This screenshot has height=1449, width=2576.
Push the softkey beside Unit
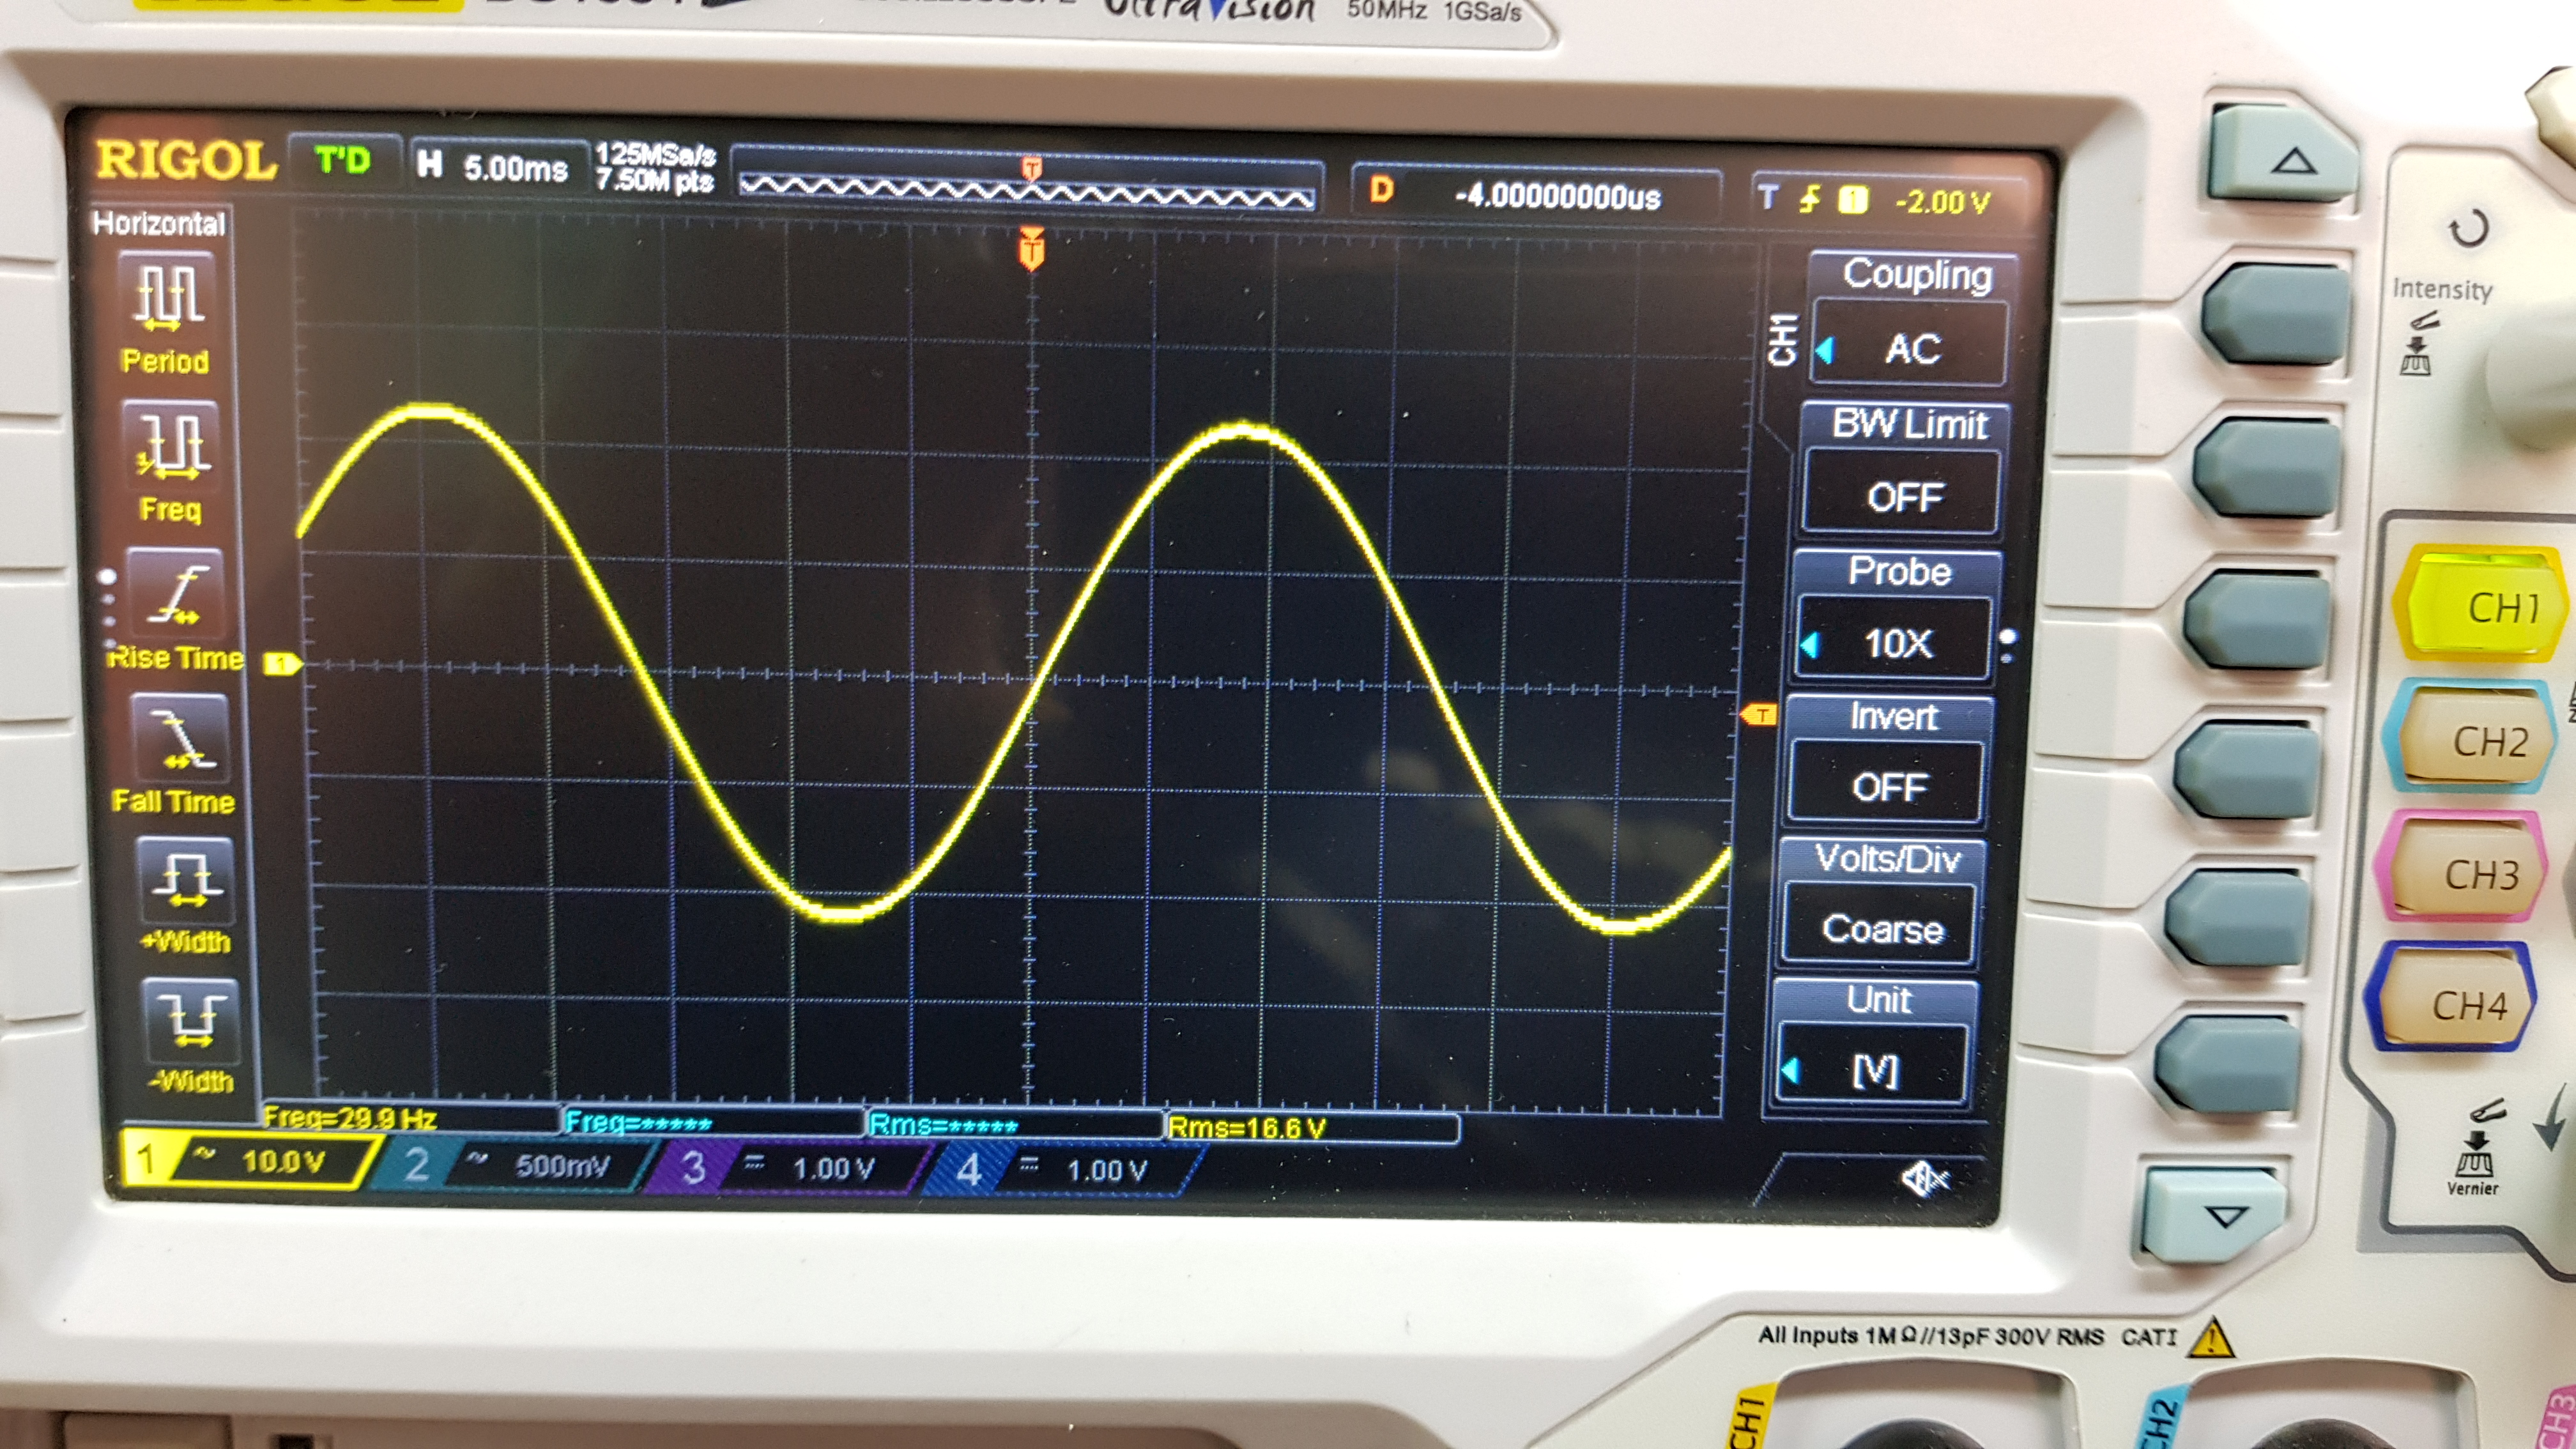pyautogui.click(x=2228, y=1063)
